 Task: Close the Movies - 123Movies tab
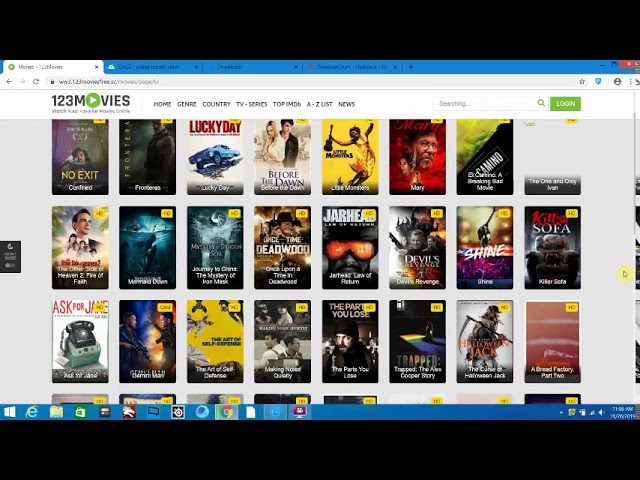(x=97, y=67)
